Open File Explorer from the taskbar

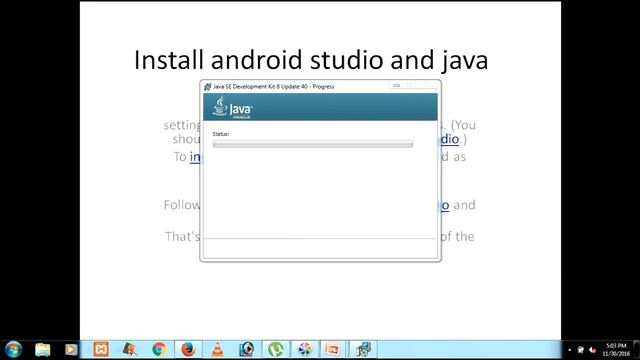click(x=42, y=350)
